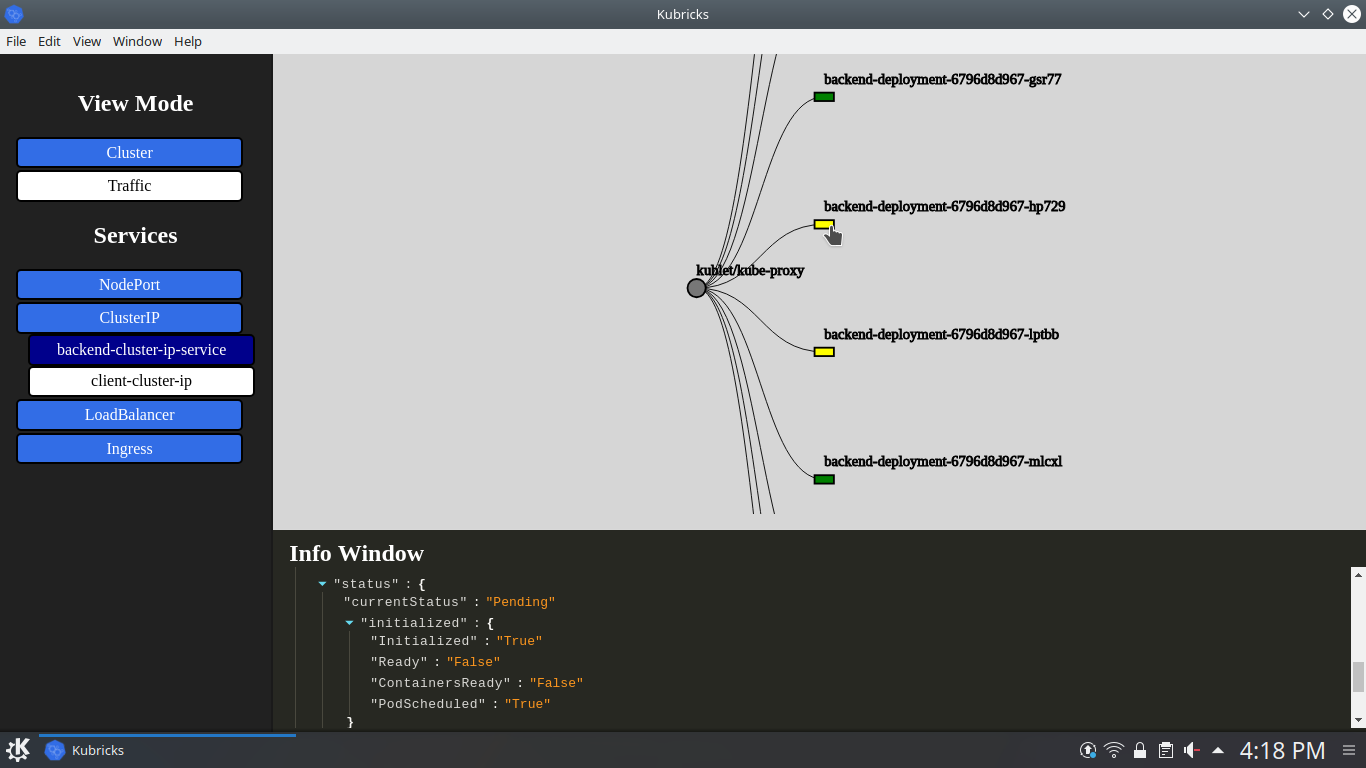The image size is (1366, 768).
Task: Switch view mode to Traffic
Action: (129, 186)
